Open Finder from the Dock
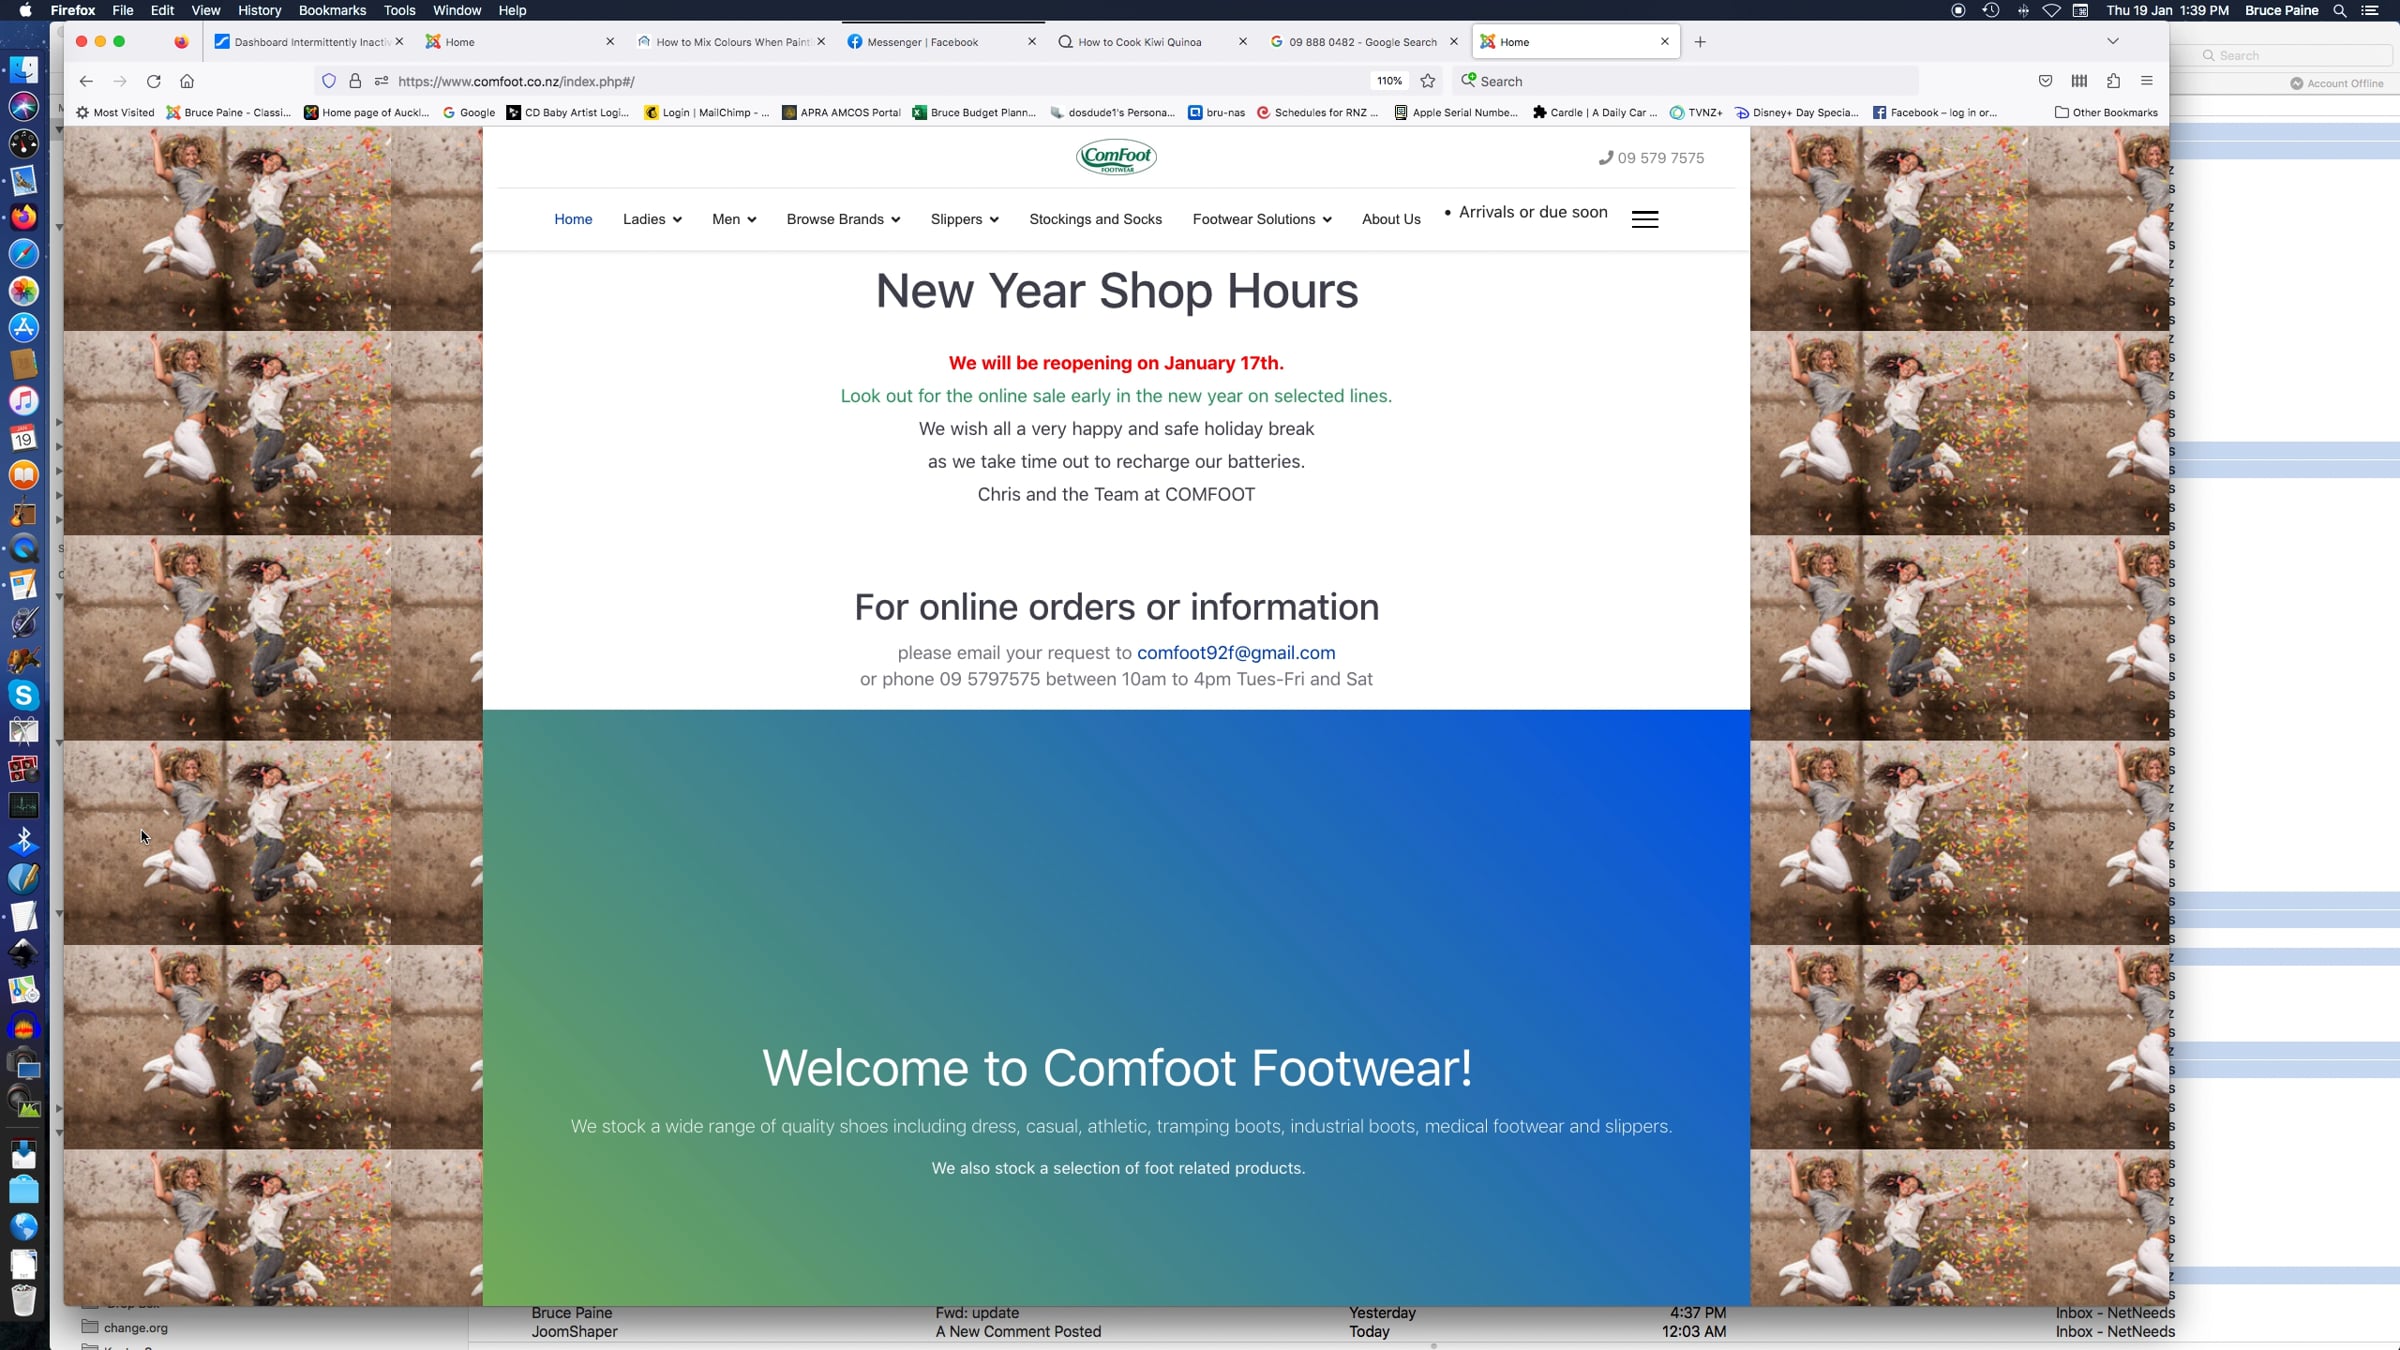2400x1350 pixels. pyautogui.click(x=24, y=70)
